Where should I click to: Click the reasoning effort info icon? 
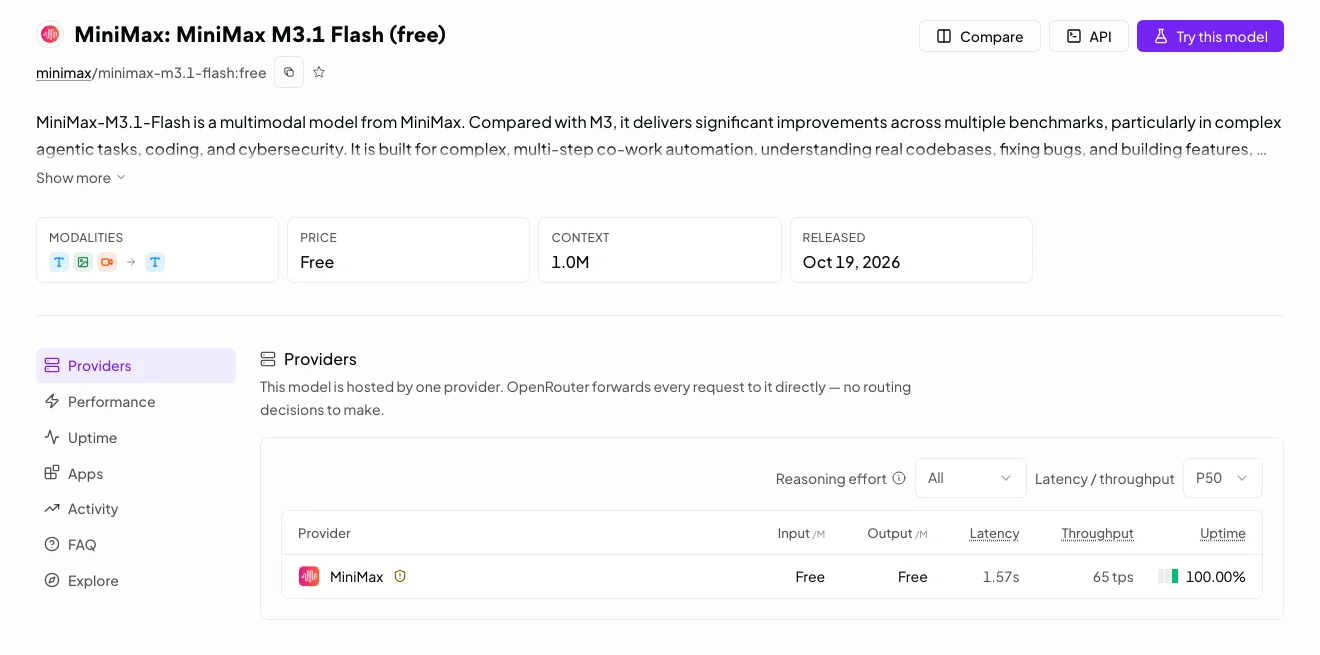click(x=899, y=478)
